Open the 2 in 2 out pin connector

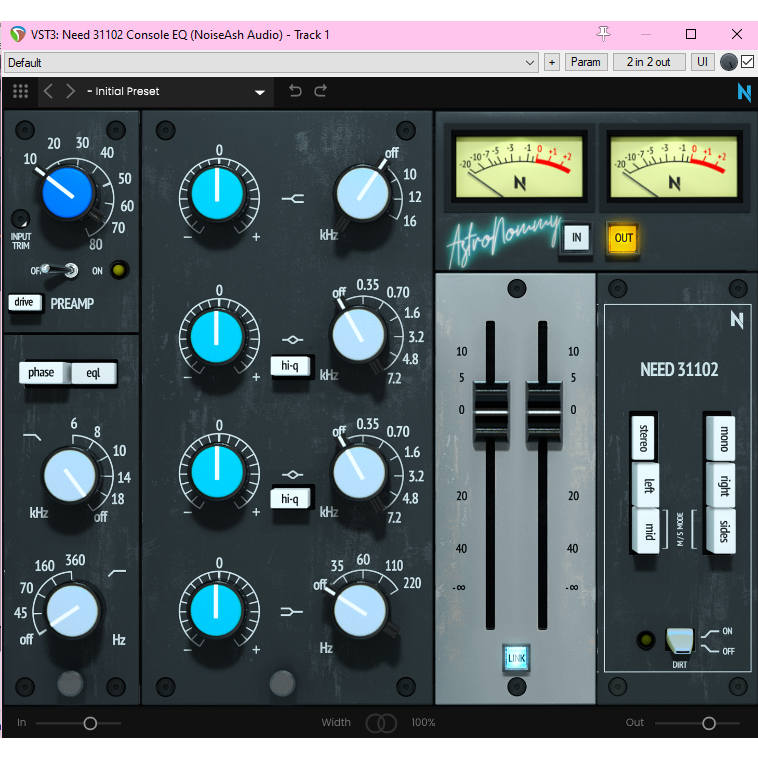[649, 62]
